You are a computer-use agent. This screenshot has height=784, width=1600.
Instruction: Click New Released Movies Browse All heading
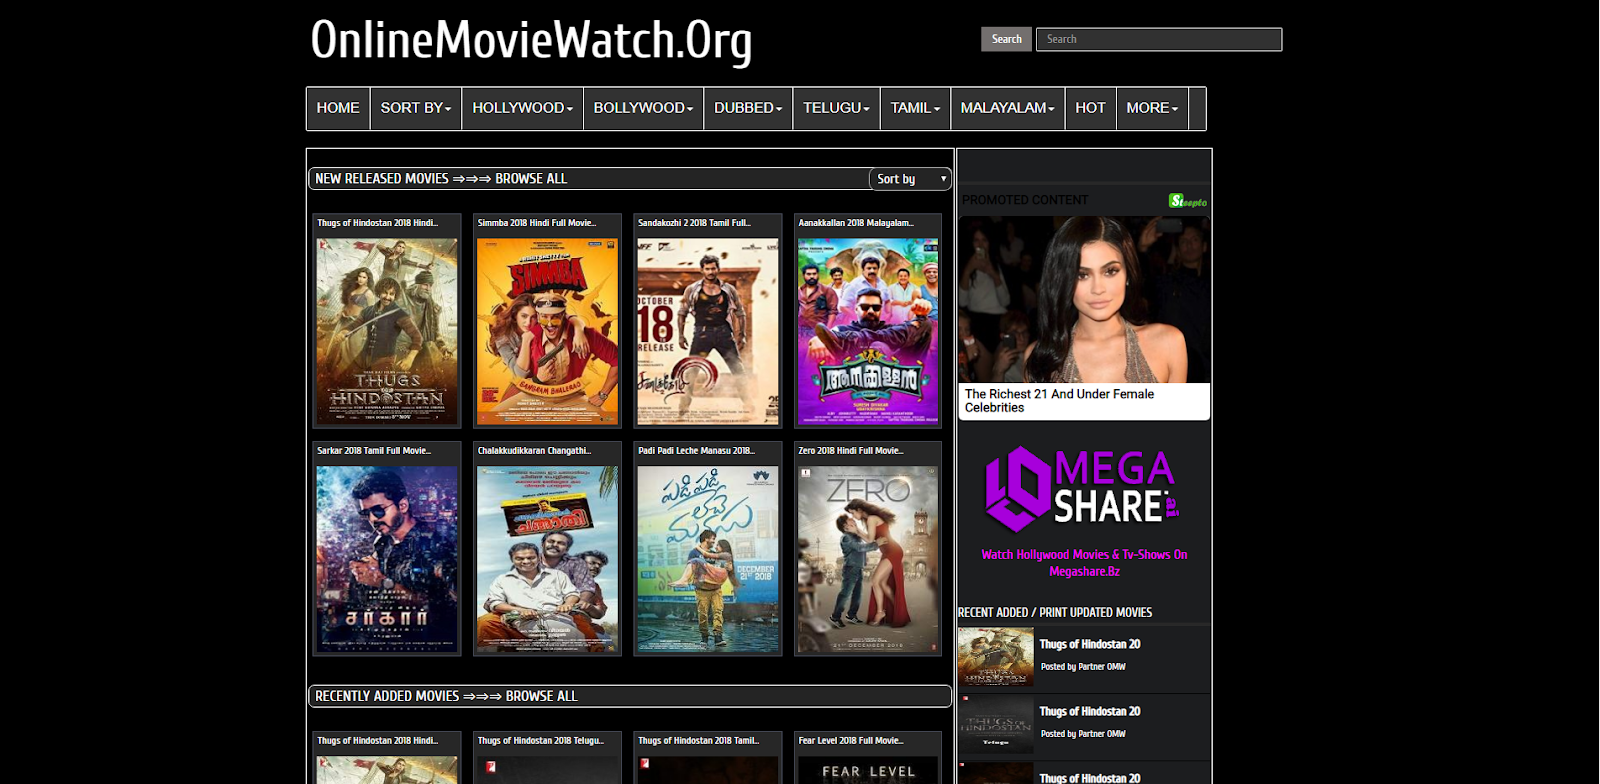(441, 179)
